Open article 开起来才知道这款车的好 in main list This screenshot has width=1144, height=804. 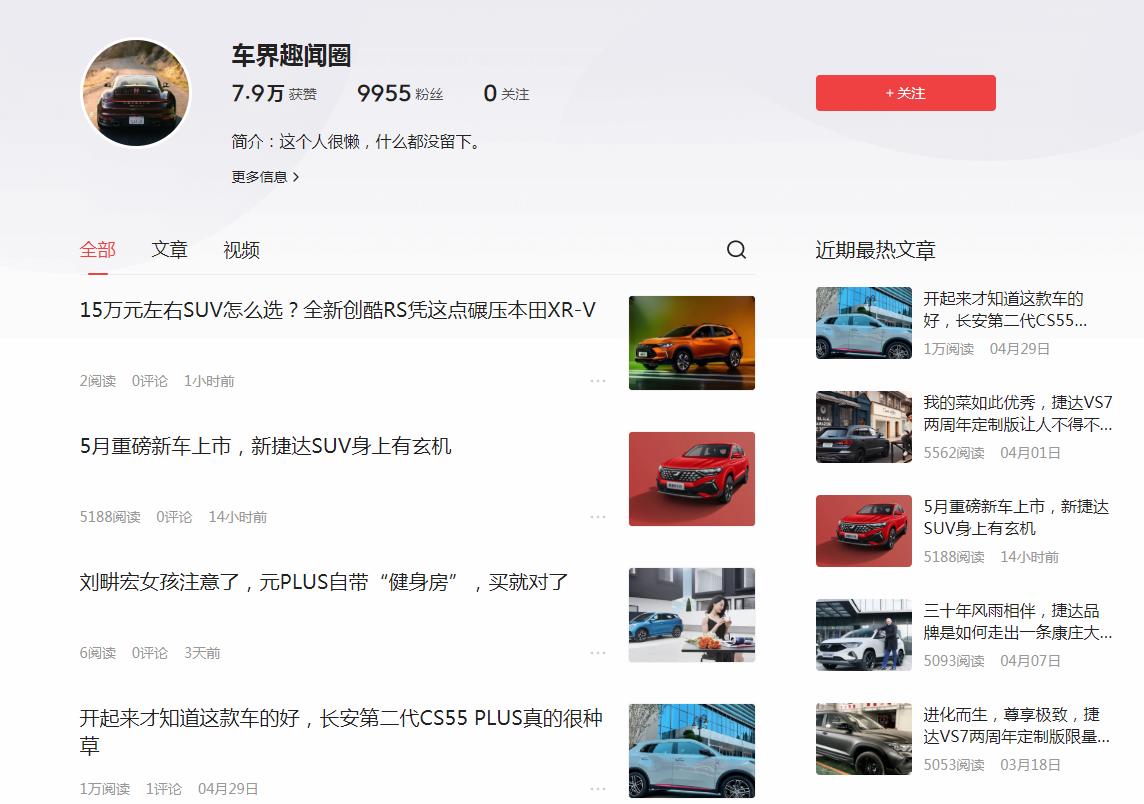point(341,731)
